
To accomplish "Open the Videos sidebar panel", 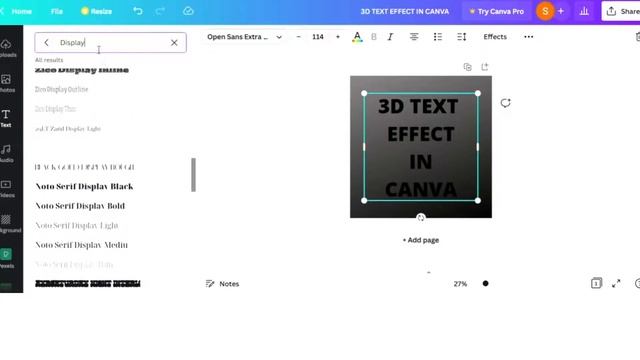I will coord(7,189).
